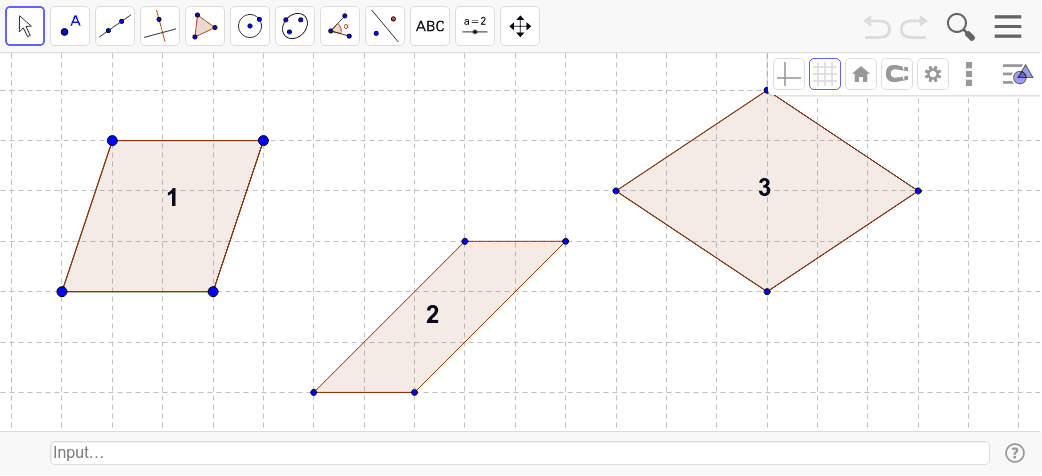Image resolution: width=1042 pixels, height=476 pixels.
Task: Click bottom vertex of rhombus 3
Action: click(767, 291)
